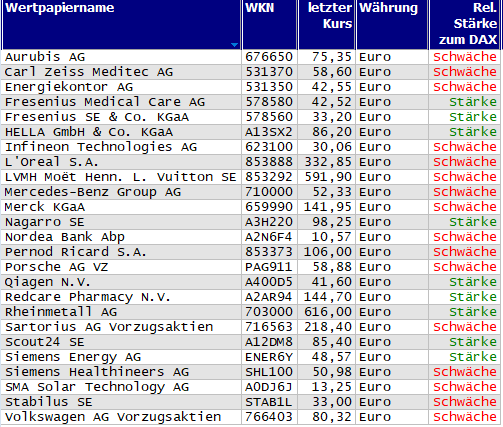The width and height of the screenshot is (503, 427).
Task: Select the price 332,85 cell
Action: [328, 162]
